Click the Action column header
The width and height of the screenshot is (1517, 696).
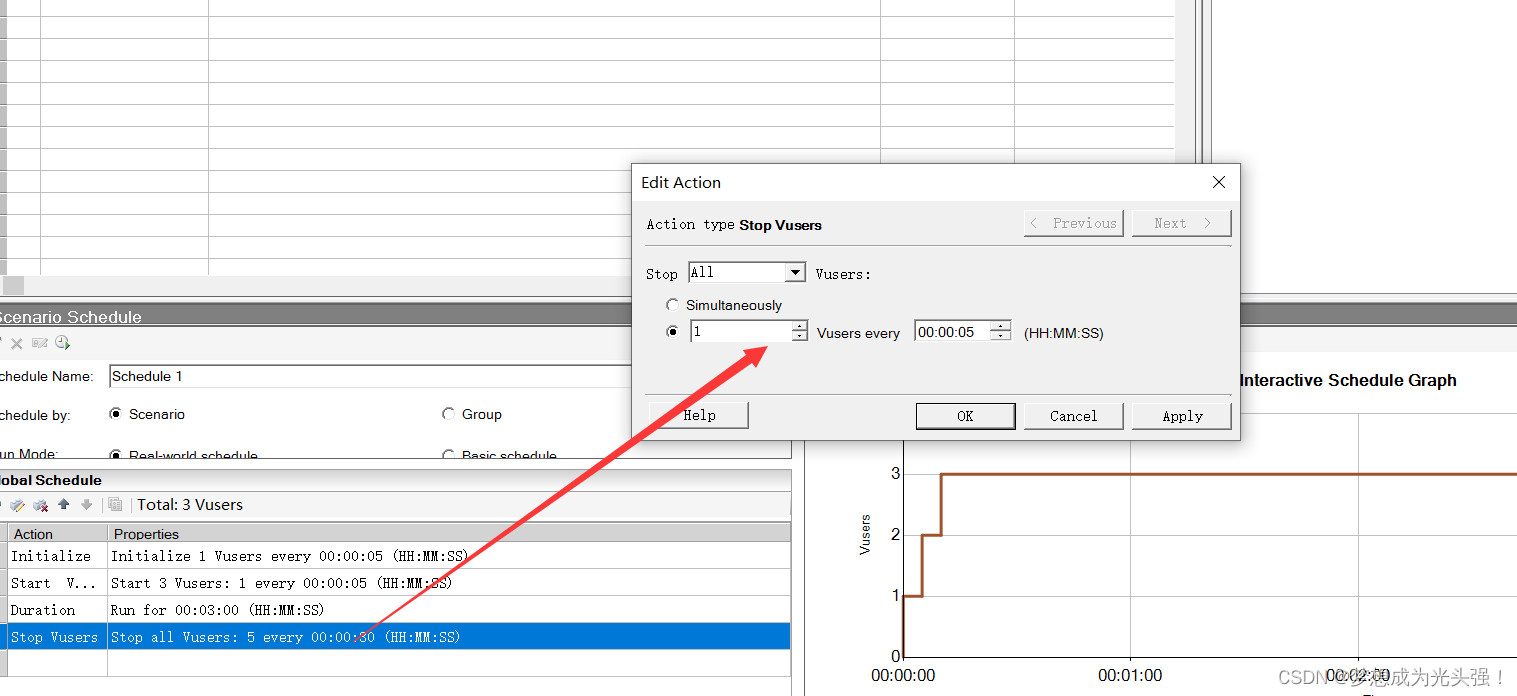click(57, 534)
